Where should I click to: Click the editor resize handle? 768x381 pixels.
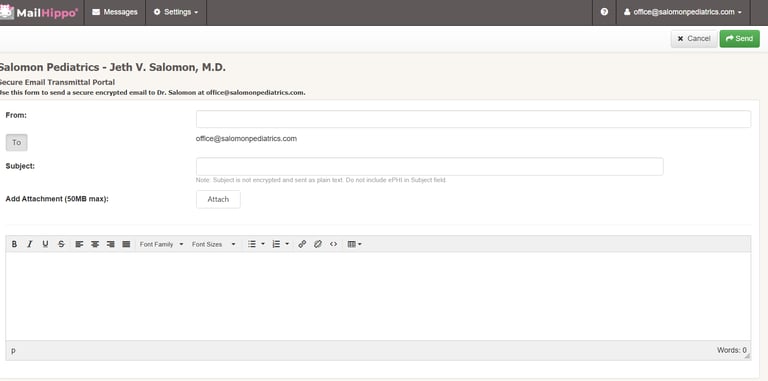coord(747,356)
